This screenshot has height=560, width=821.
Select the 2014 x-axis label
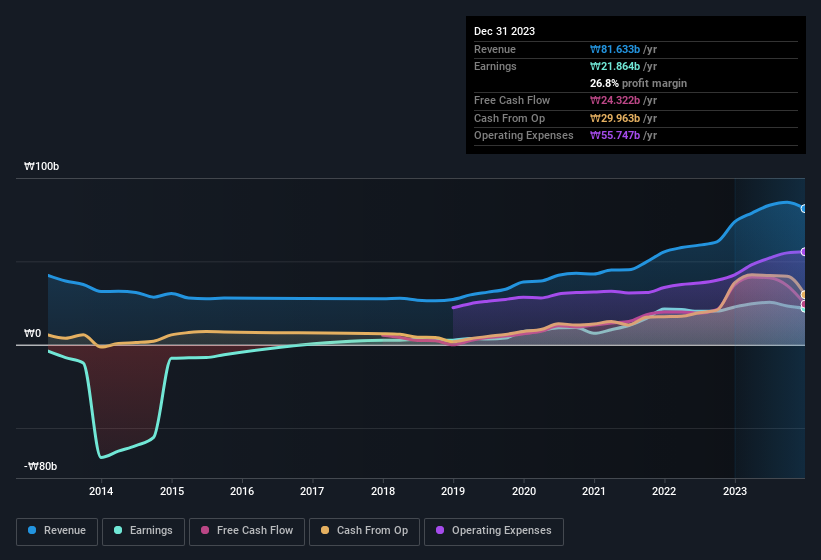pos(101,491)
